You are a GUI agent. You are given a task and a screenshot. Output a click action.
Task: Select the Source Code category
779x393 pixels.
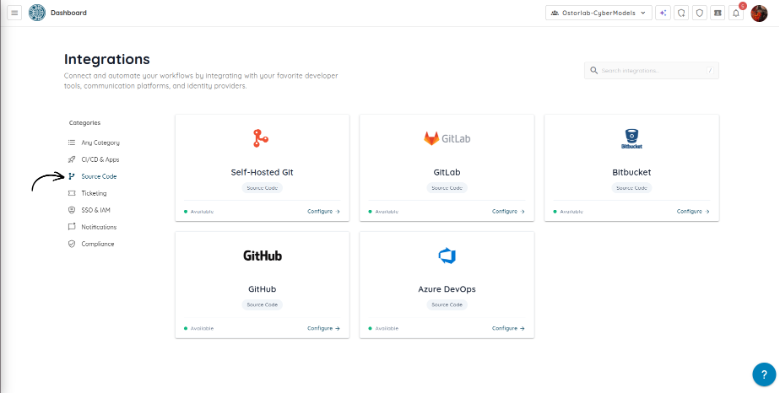93,176
